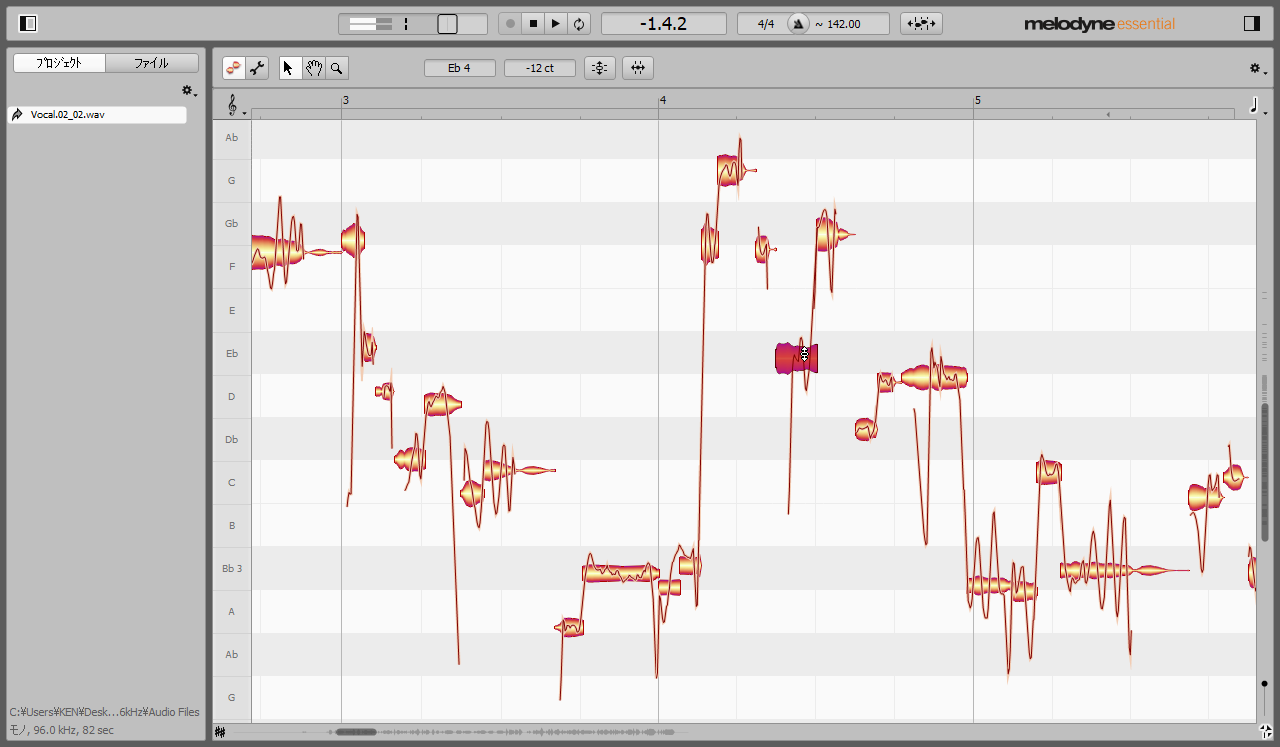
Task: Select the Scroll hand tool
Action: (314, 68)
